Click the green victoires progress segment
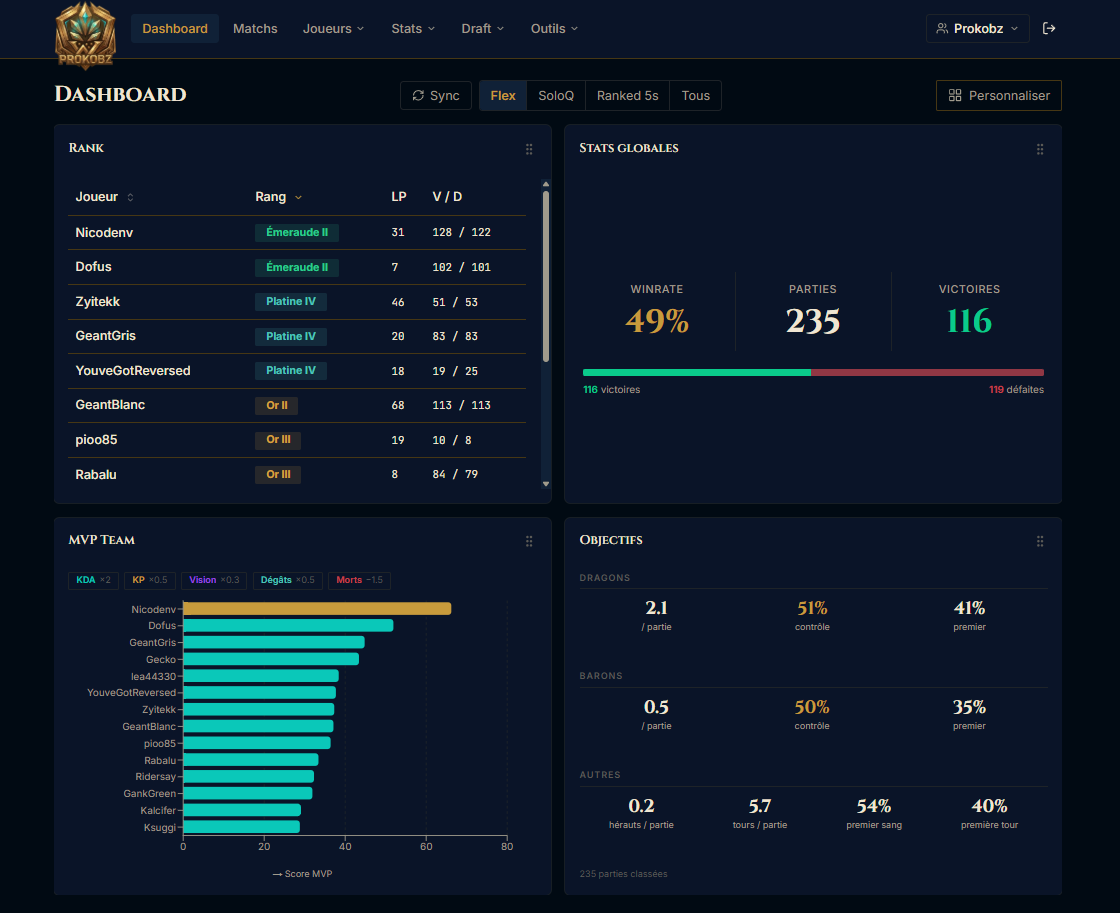The height and width of the screenshot is (913, 1120). pos(696,372)
